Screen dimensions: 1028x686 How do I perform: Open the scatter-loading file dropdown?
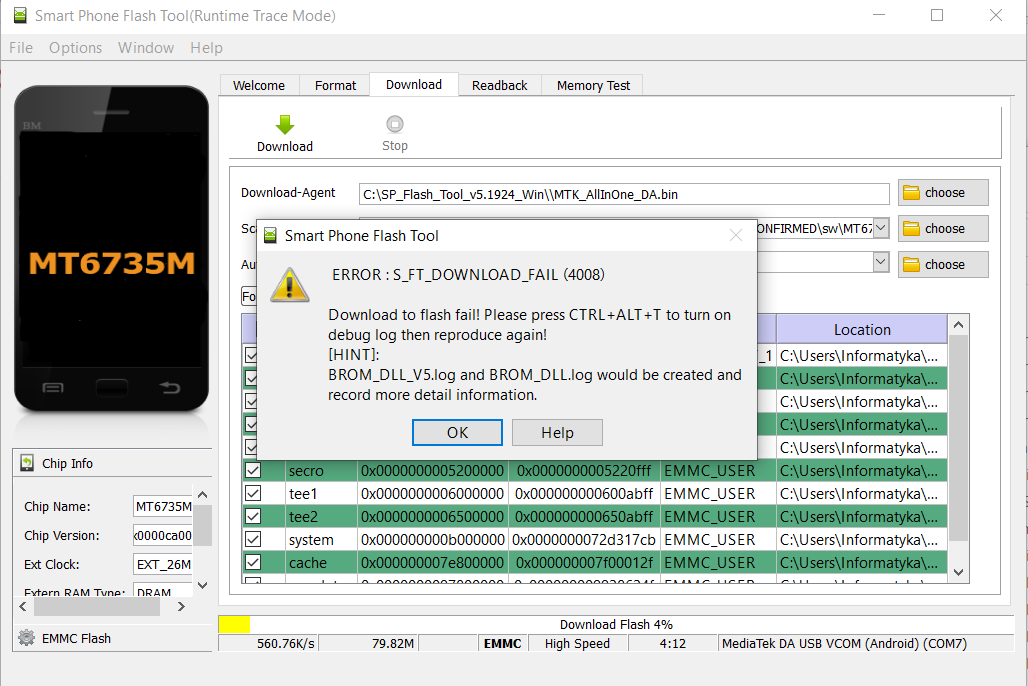(x=880, y=228)
